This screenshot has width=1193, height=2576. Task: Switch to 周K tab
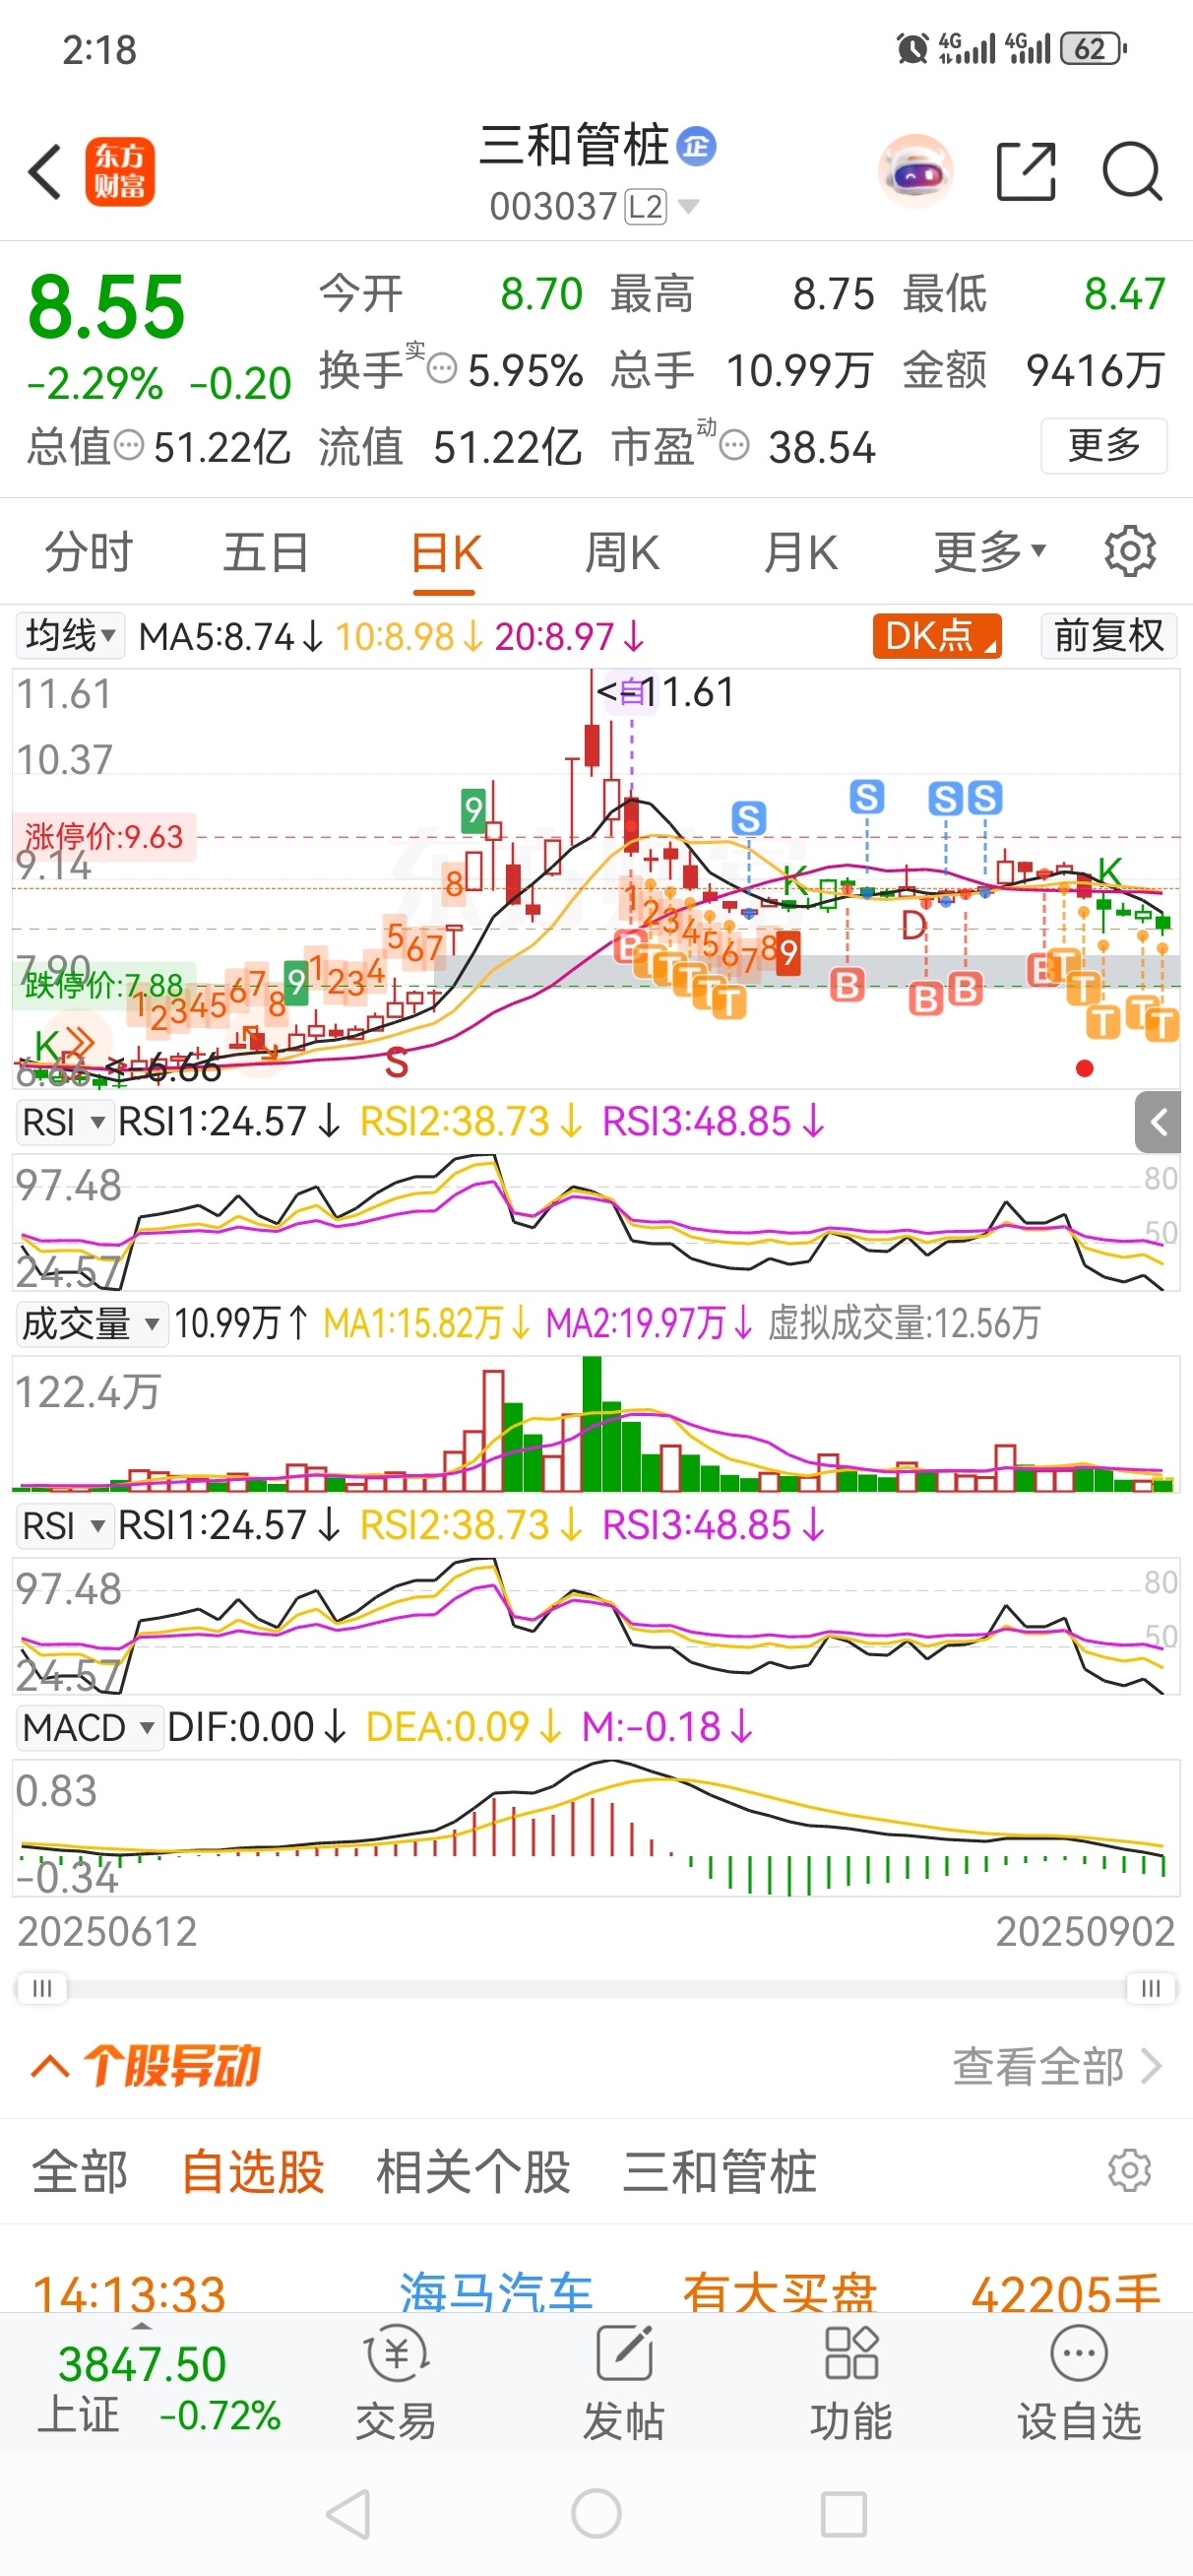(x=622, y=552)
